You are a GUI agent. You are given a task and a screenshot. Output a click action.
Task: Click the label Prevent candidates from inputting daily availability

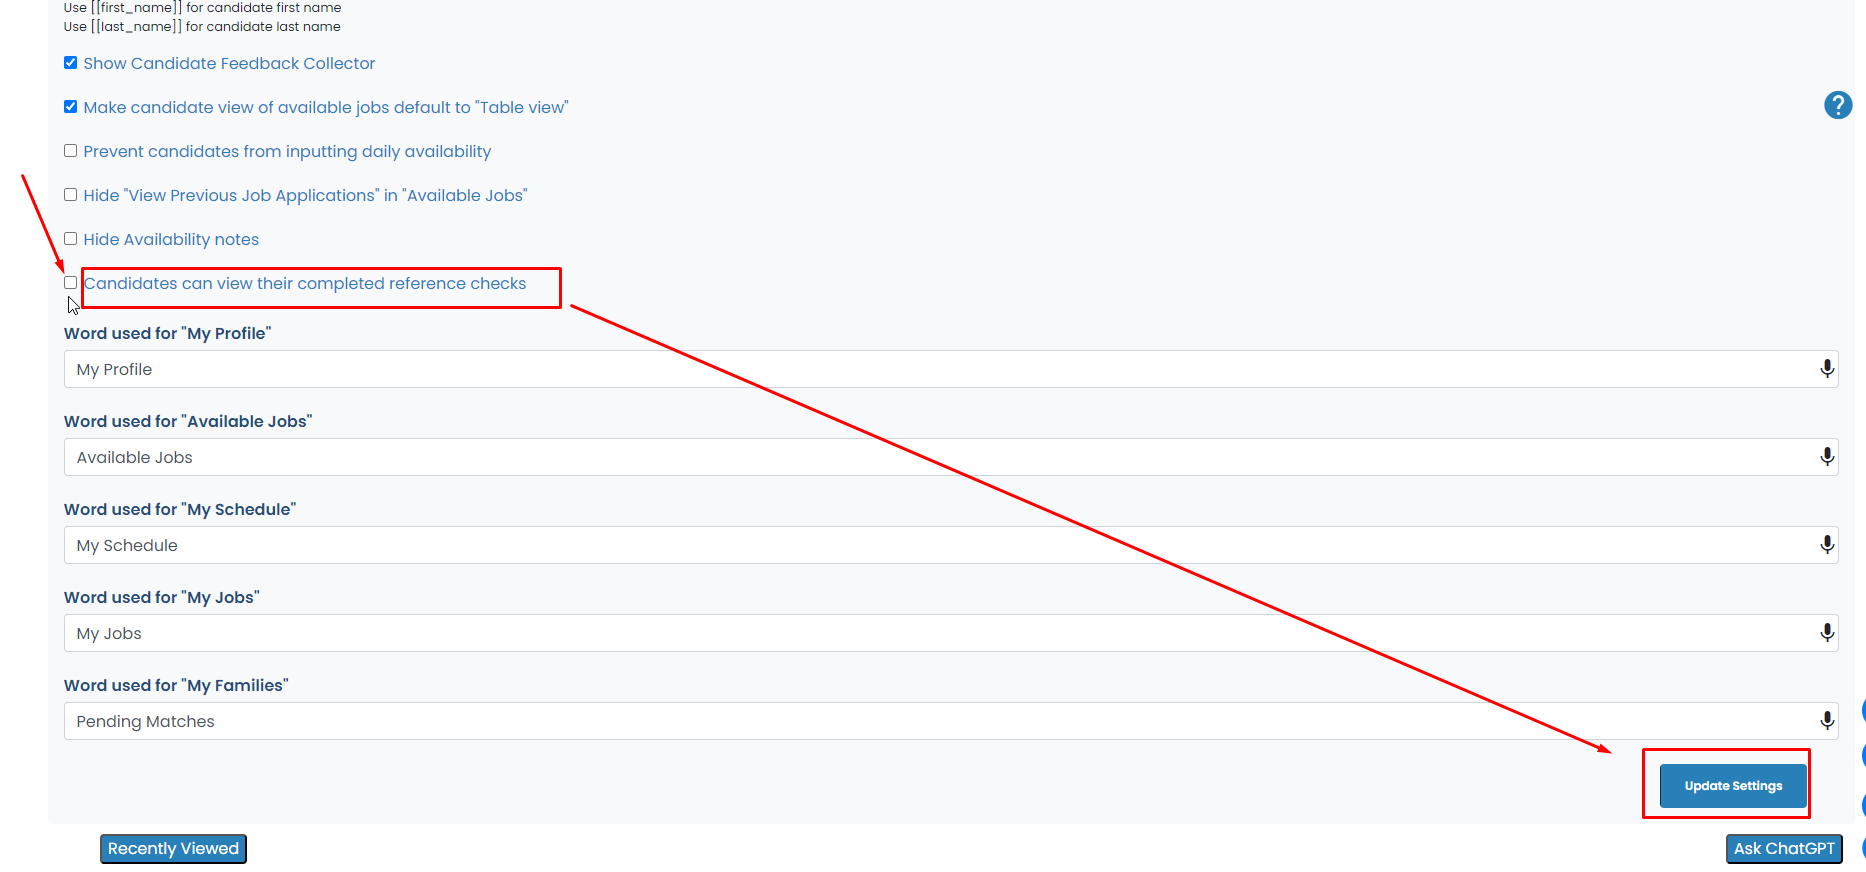tap(287, 151)
